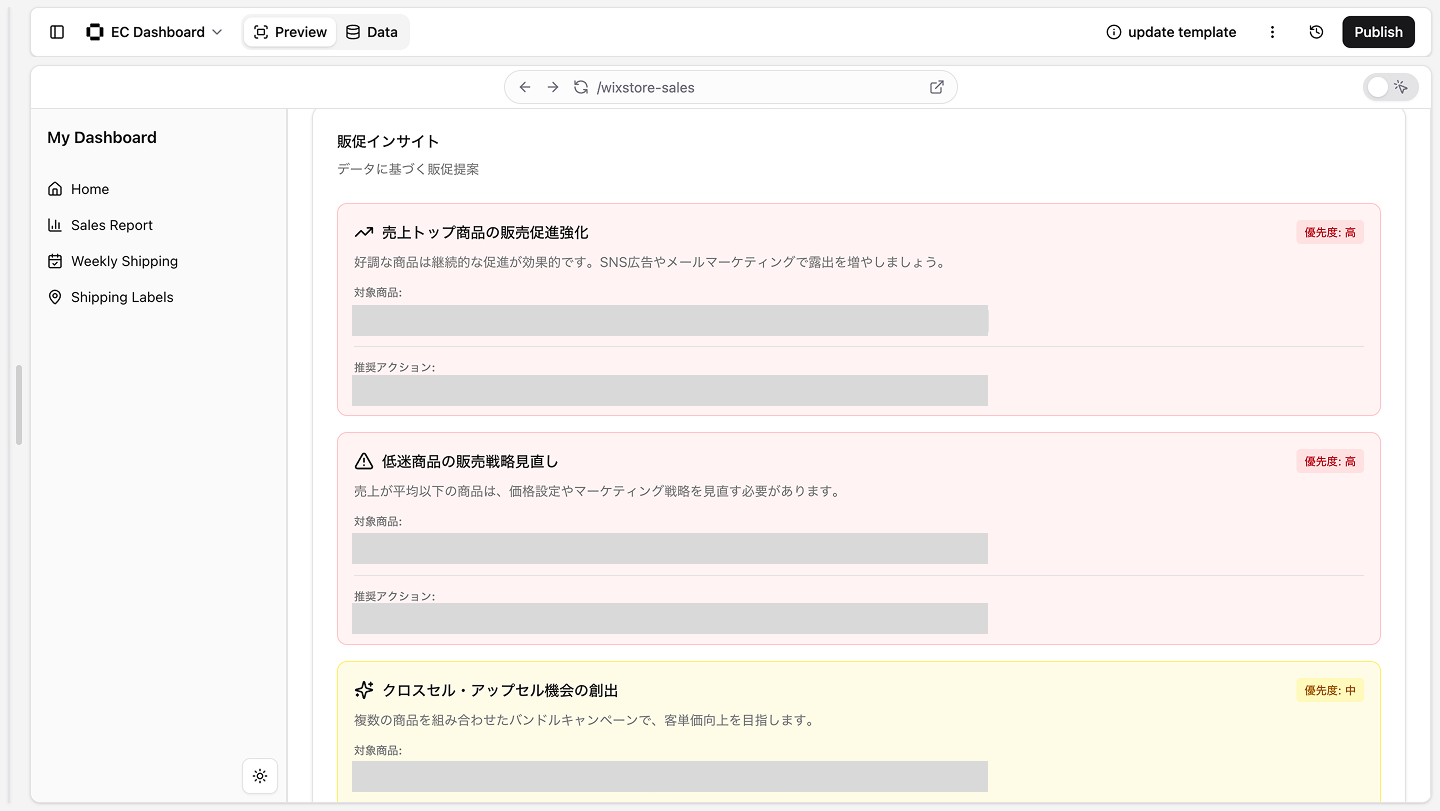Open Weekly Shipping from the sidebar
The width and height of the screenshot is (1440, 811).
[124, 260]
